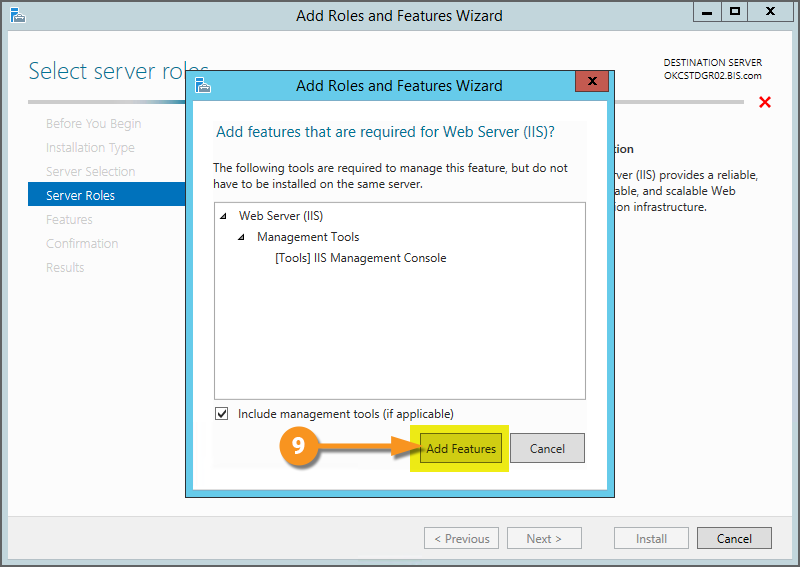The image size is (800, 567).
Task: Select the IIS Management Console item
Action: (360, 258)
